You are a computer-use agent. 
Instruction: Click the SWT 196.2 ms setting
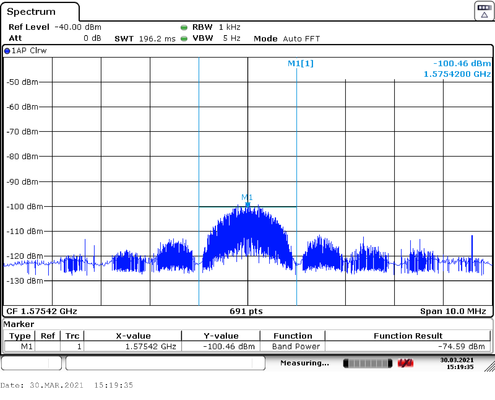(x=145, y=39)
